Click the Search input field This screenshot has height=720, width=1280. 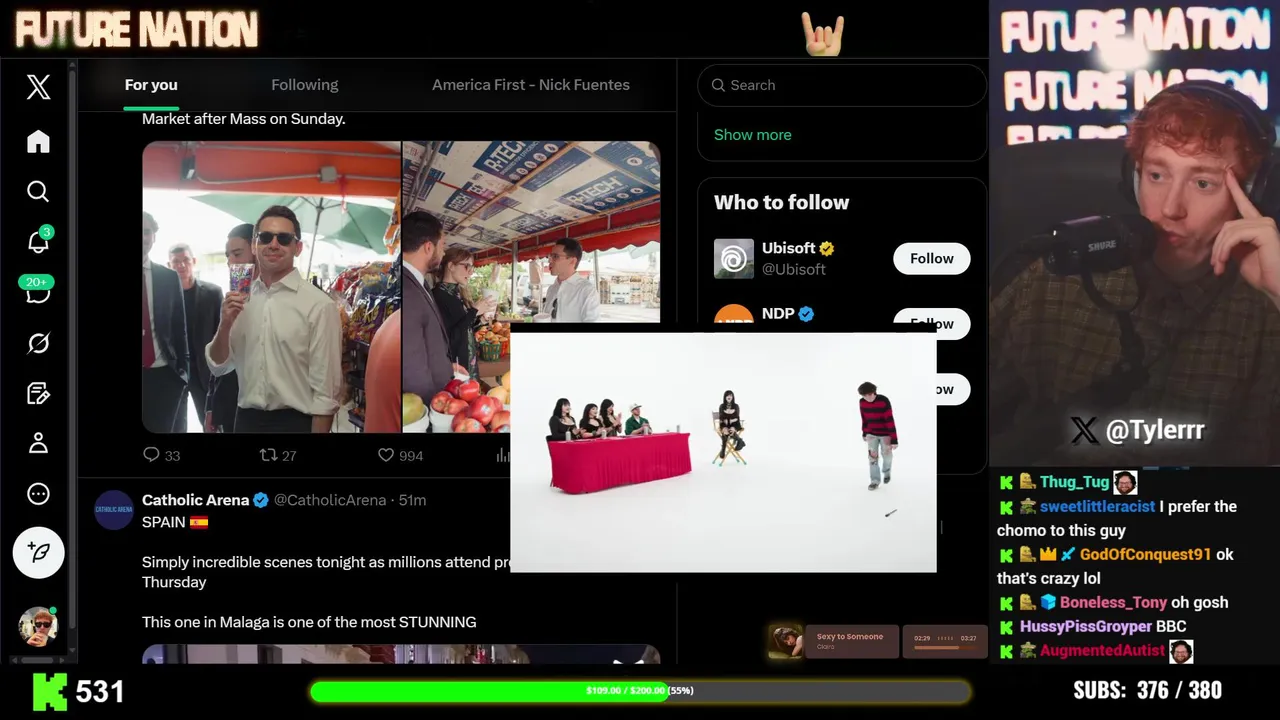(x=842, y=85)
